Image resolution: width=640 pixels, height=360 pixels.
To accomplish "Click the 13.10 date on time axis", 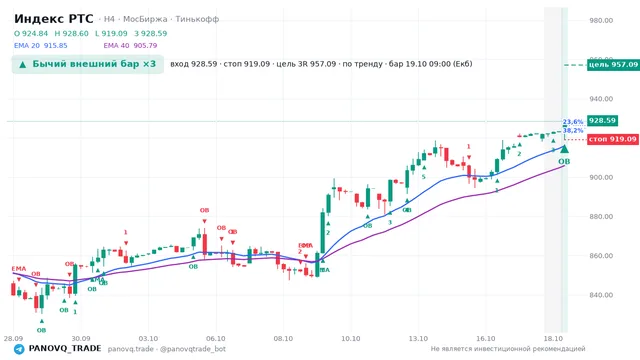I will point(418,339).
